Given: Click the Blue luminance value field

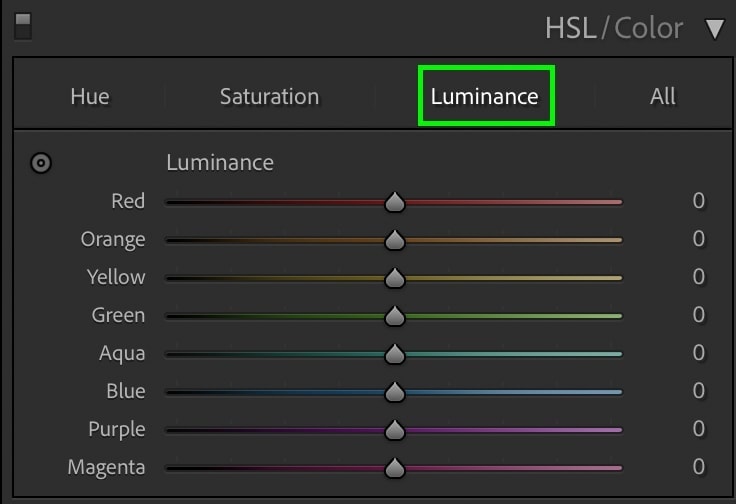Looking at the screenshot, I should tap(698, 391).
